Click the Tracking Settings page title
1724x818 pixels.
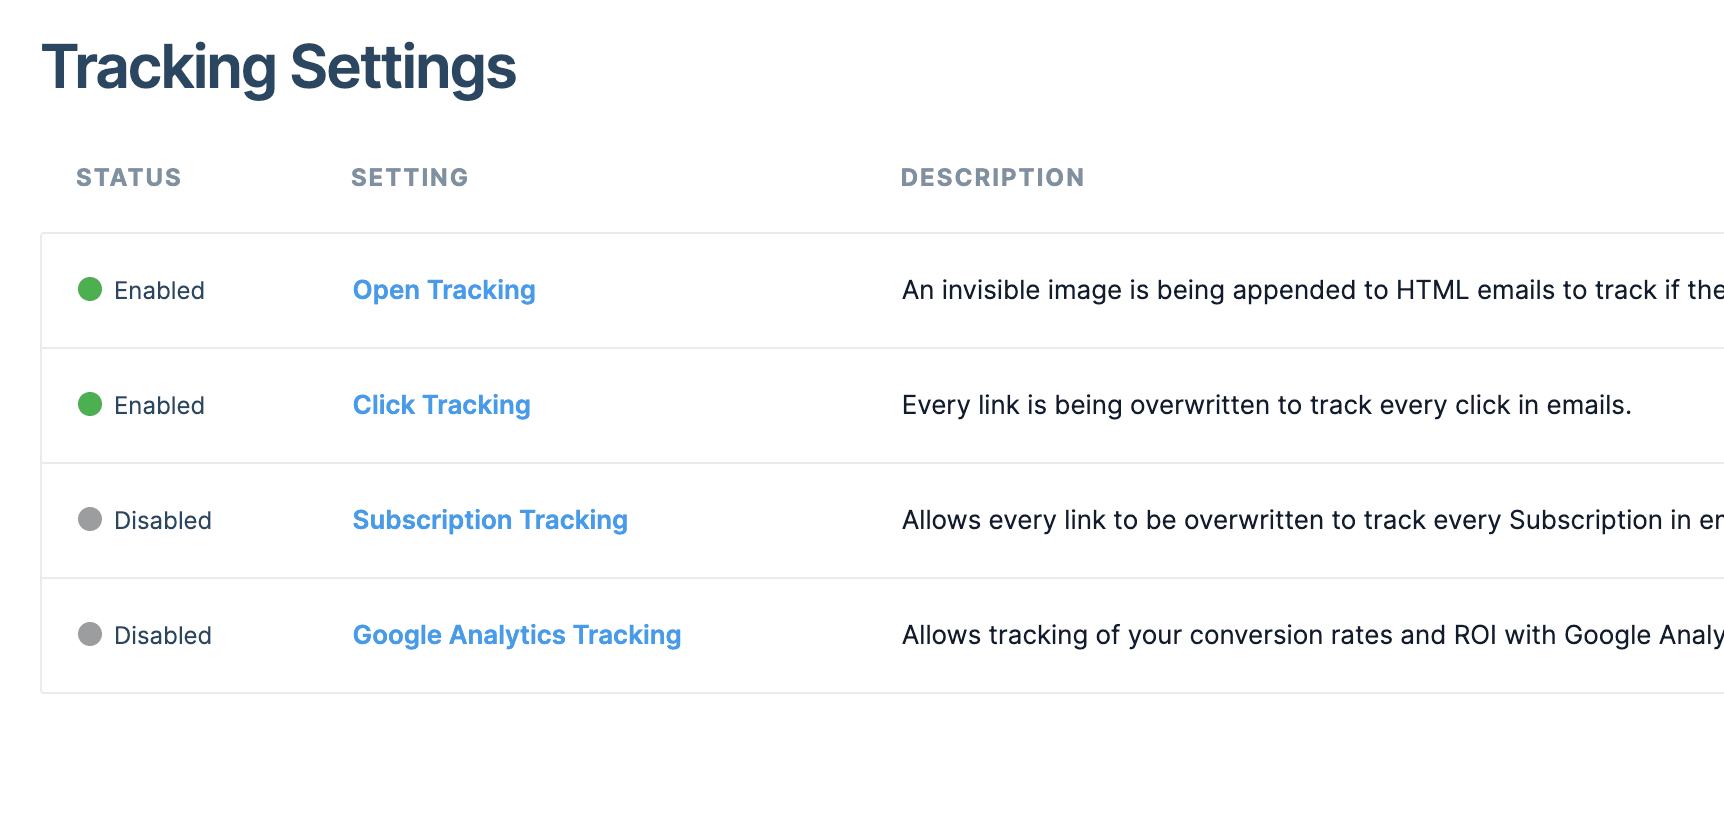(x=280, y=67)
